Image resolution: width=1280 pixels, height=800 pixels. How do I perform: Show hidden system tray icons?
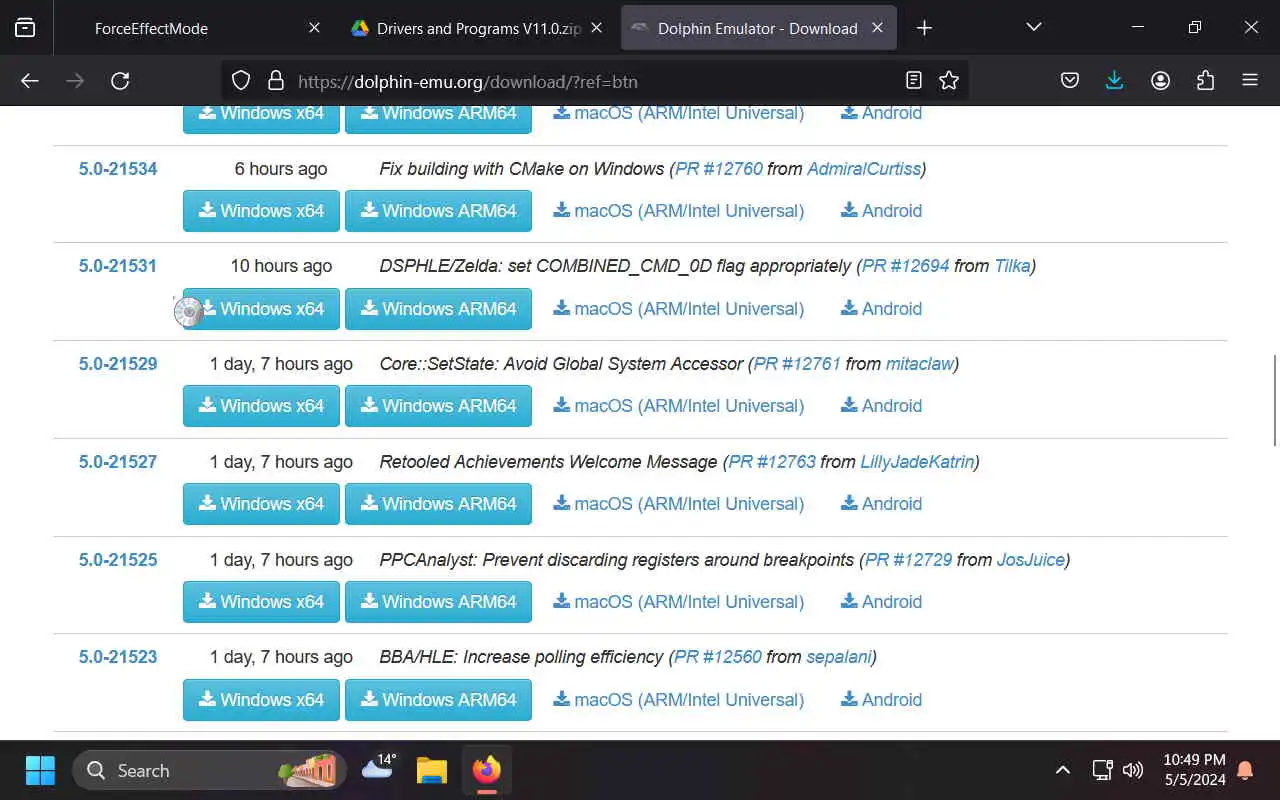[x=1063, y=770]
